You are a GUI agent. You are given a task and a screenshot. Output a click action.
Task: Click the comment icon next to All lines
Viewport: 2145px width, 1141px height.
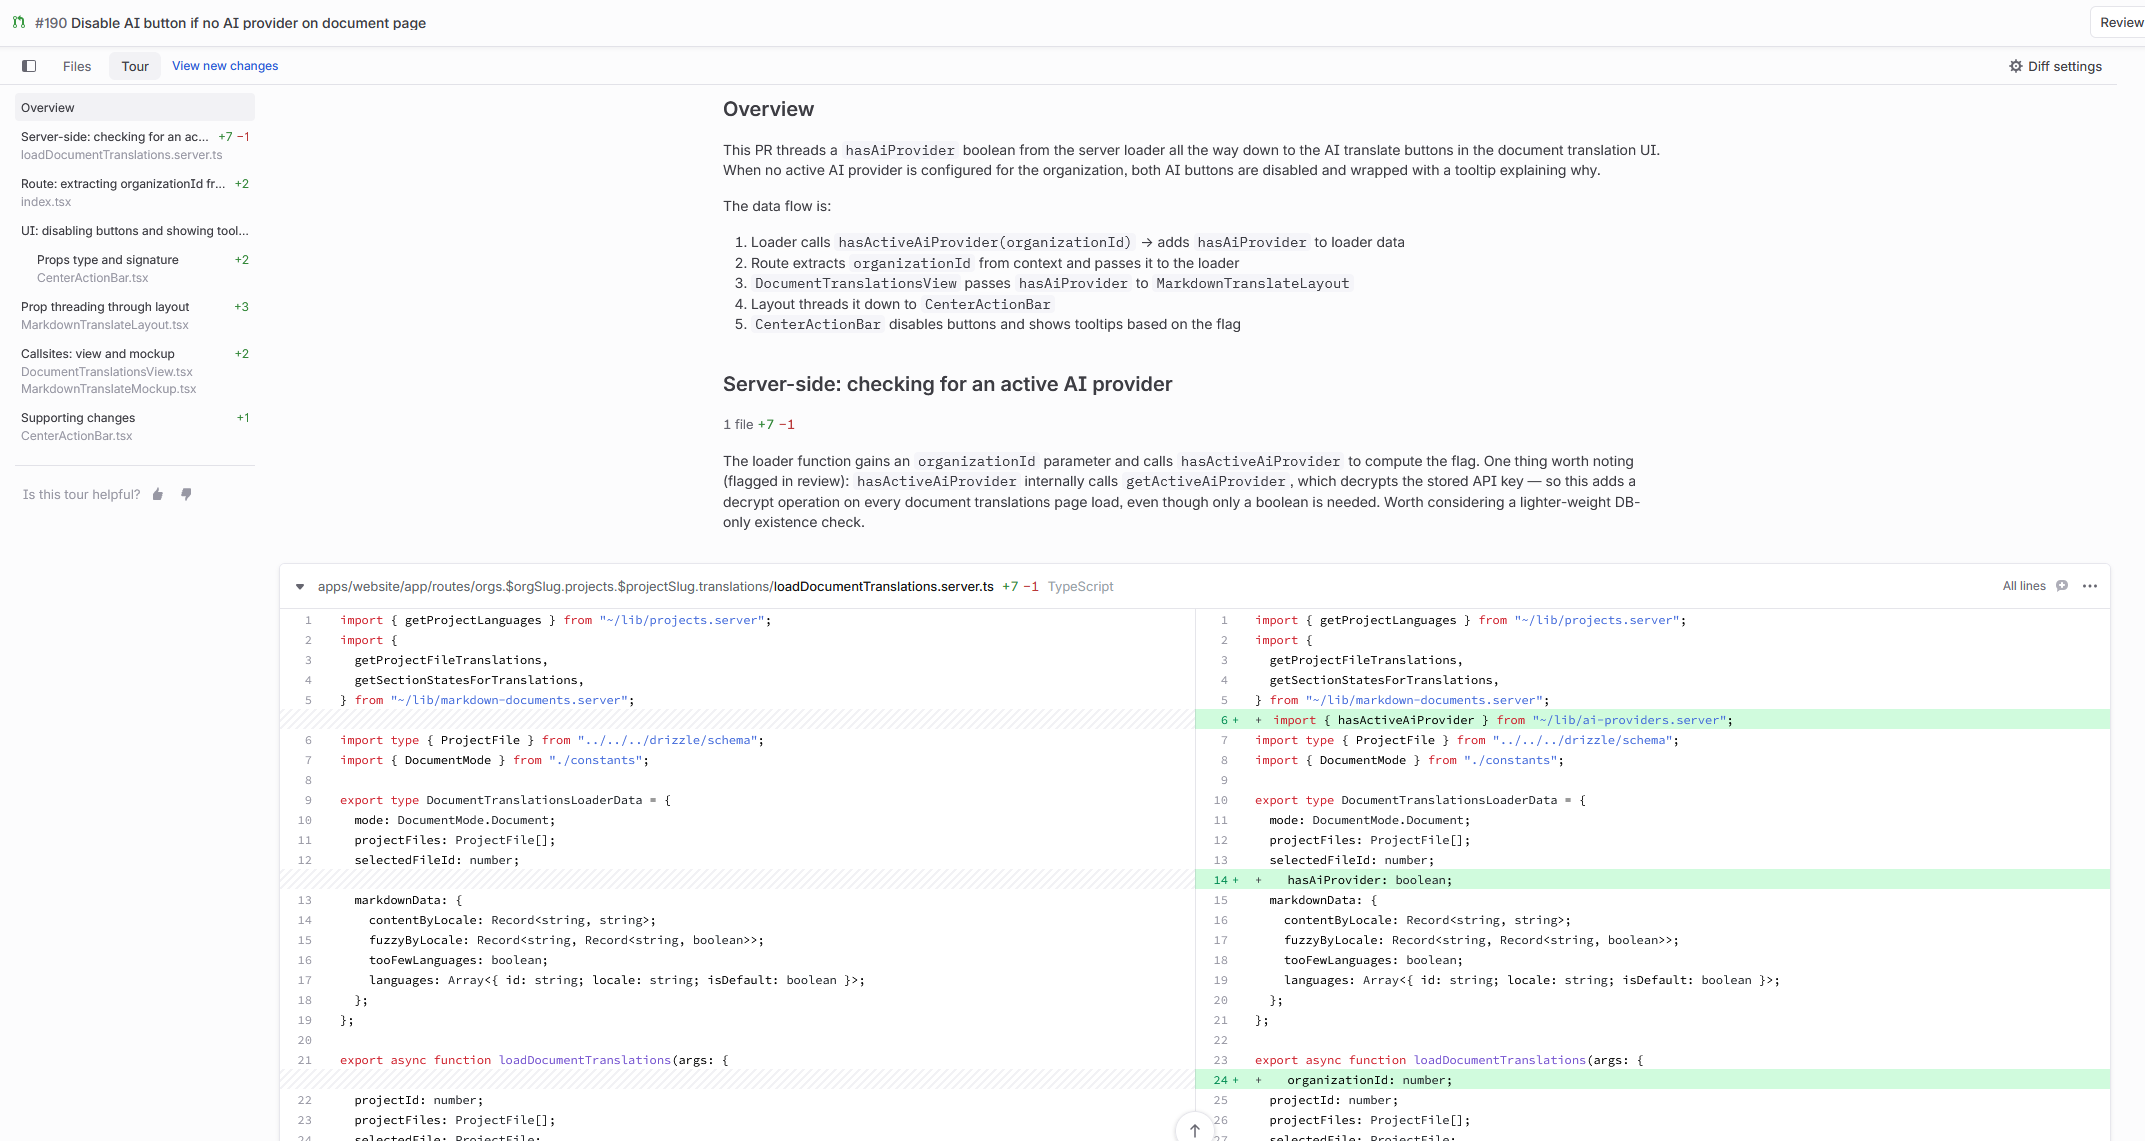(2062, 586)
